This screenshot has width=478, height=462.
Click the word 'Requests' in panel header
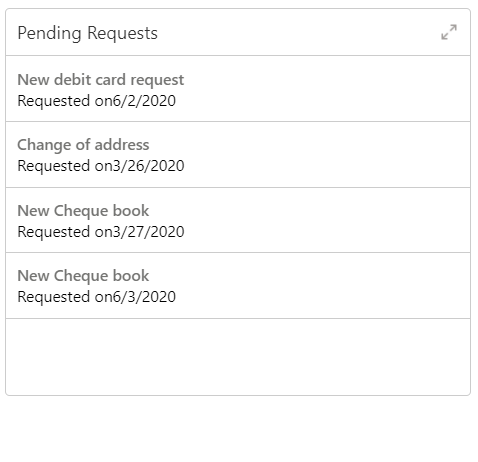[x=122, y=34]
